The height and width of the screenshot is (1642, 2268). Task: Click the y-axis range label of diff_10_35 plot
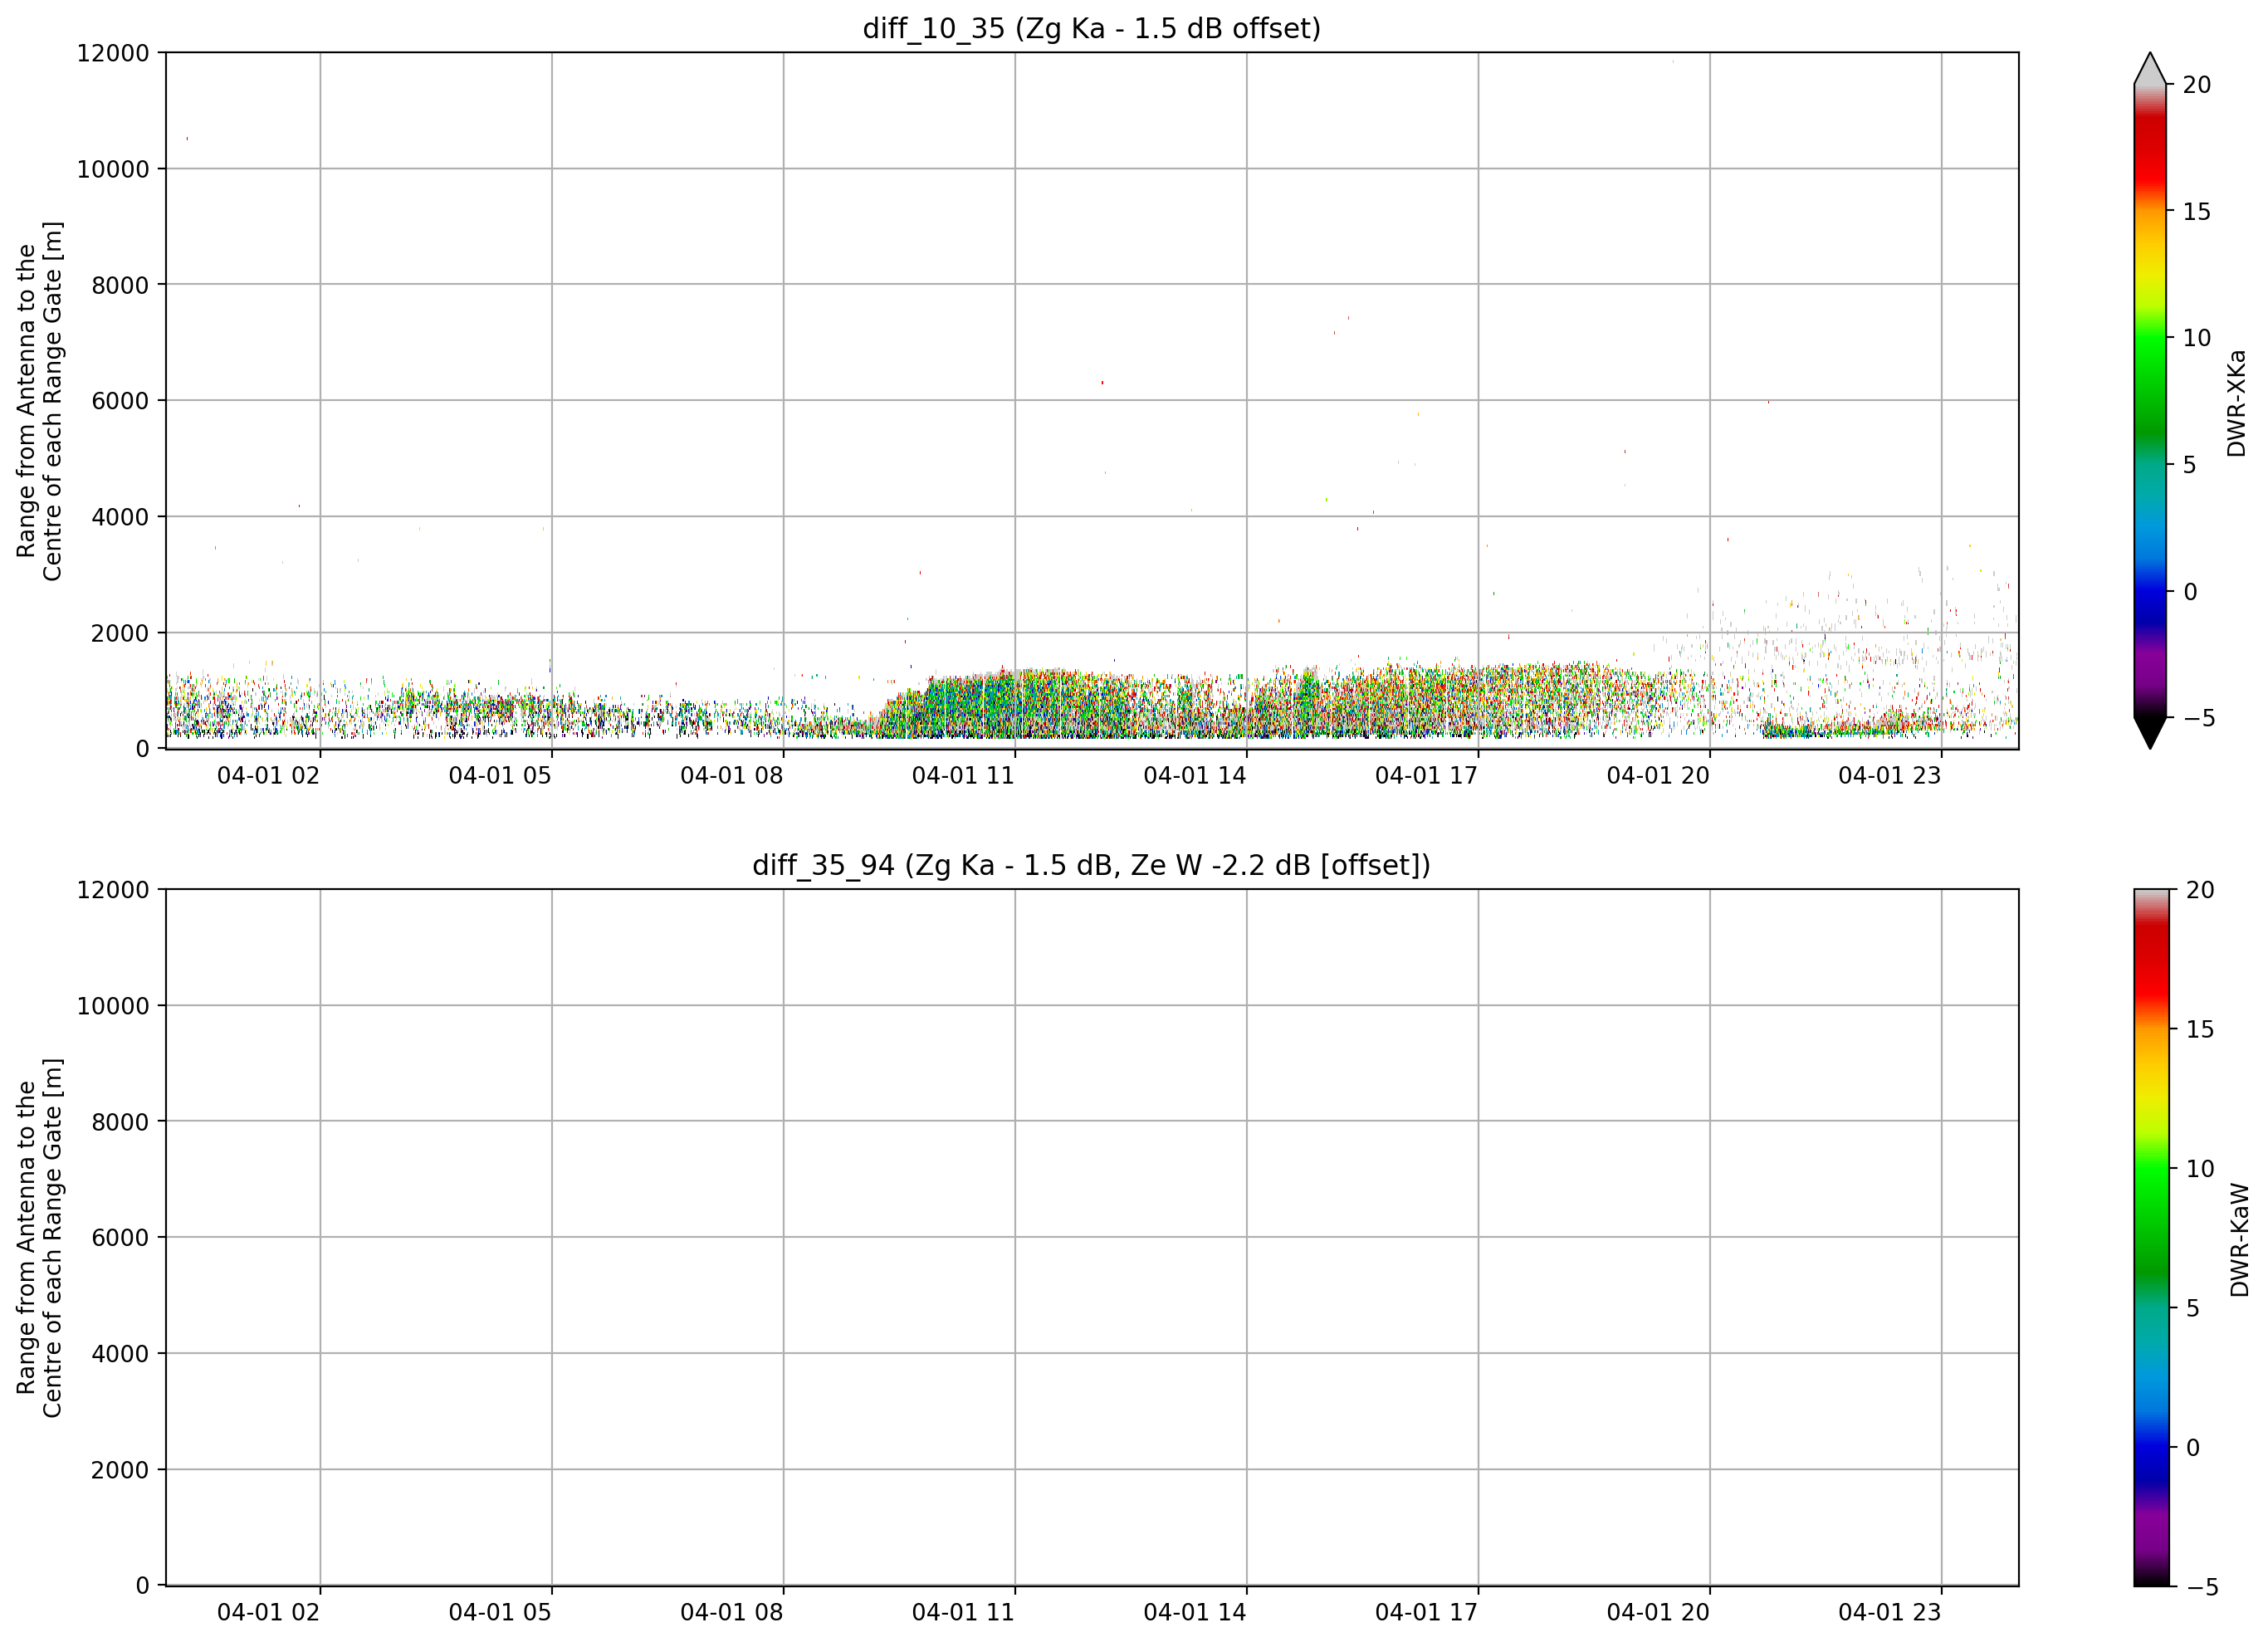coord(40,401)
